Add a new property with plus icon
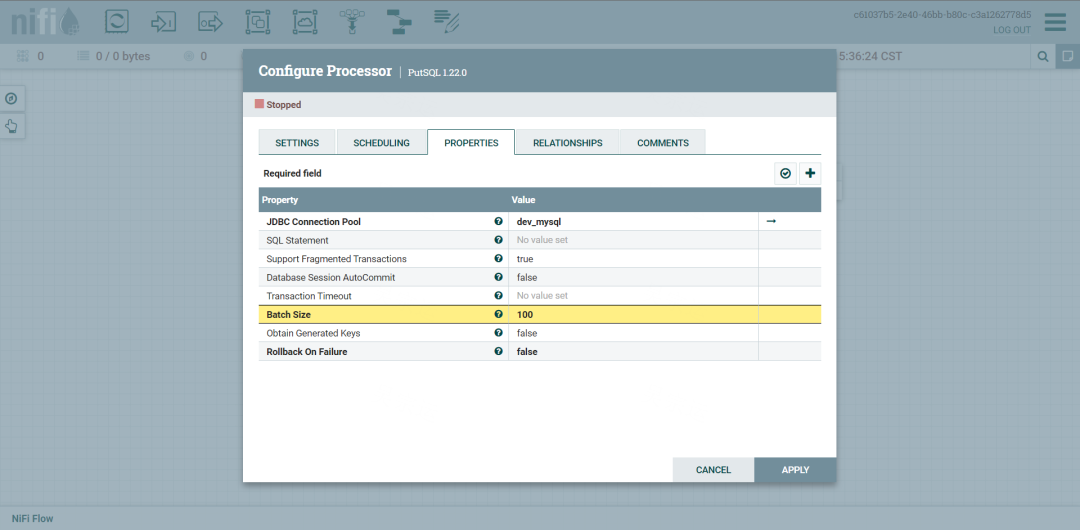This screenshot has height=530, width=1080. tap(810, 174)
